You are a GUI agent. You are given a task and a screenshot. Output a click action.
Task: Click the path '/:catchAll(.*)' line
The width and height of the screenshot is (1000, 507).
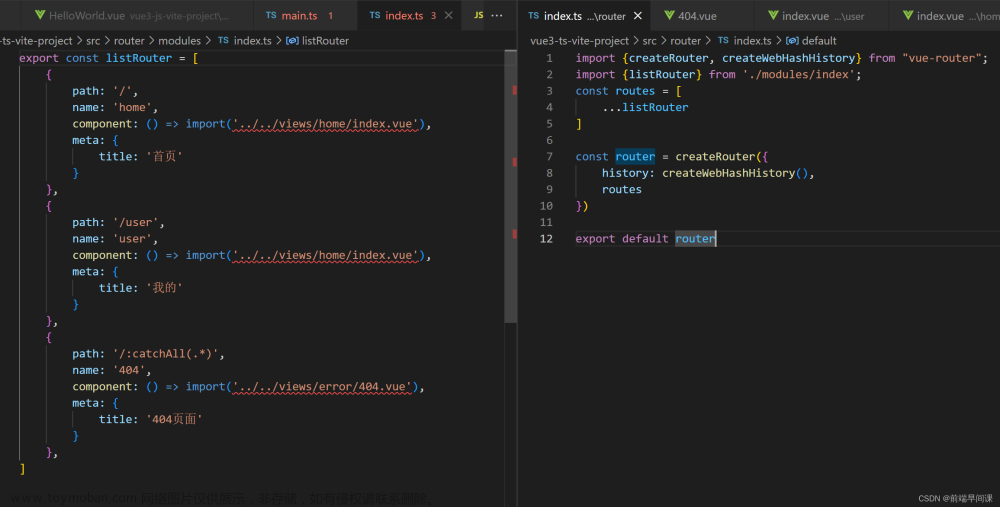click(x=148, y=353)
